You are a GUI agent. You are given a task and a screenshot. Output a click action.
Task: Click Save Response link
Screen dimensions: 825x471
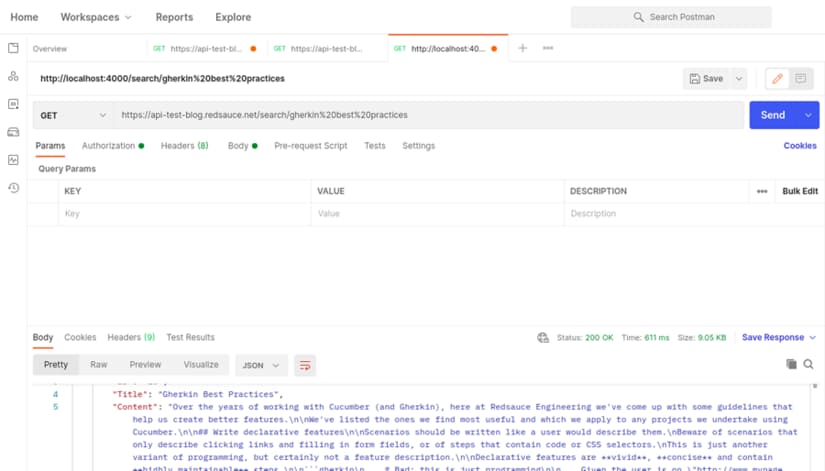(x=773, y=337)
